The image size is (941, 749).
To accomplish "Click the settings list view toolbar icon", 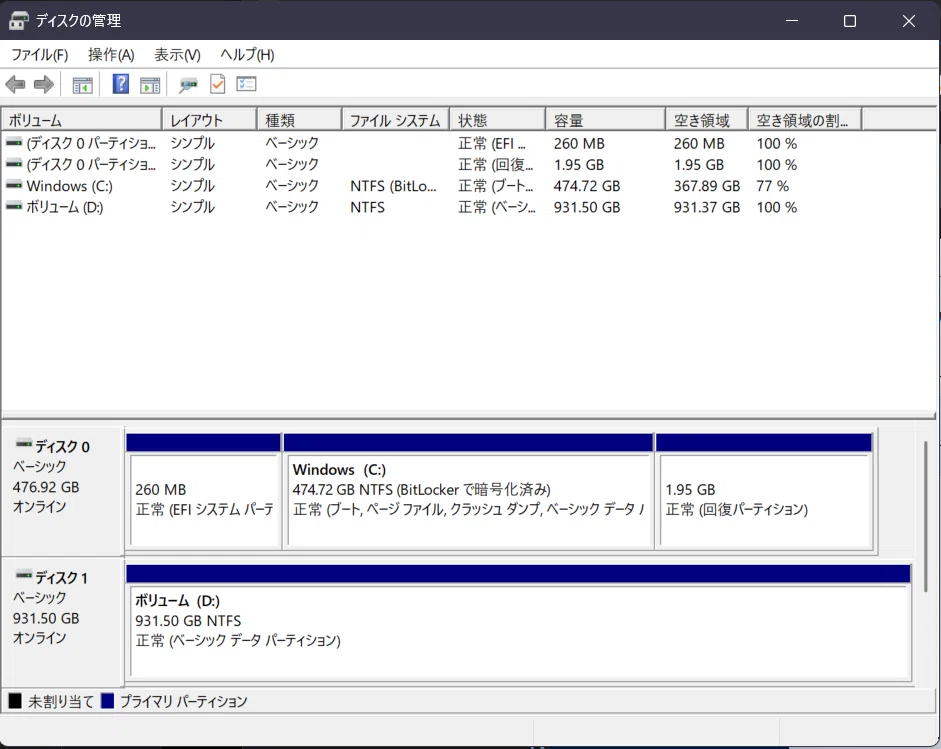I will 246,84.
